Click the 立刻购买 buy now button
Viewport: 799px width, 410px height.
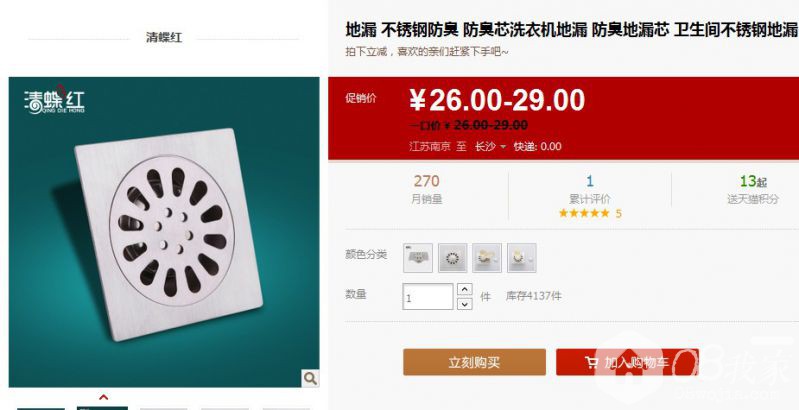click(x=474, y=362)
